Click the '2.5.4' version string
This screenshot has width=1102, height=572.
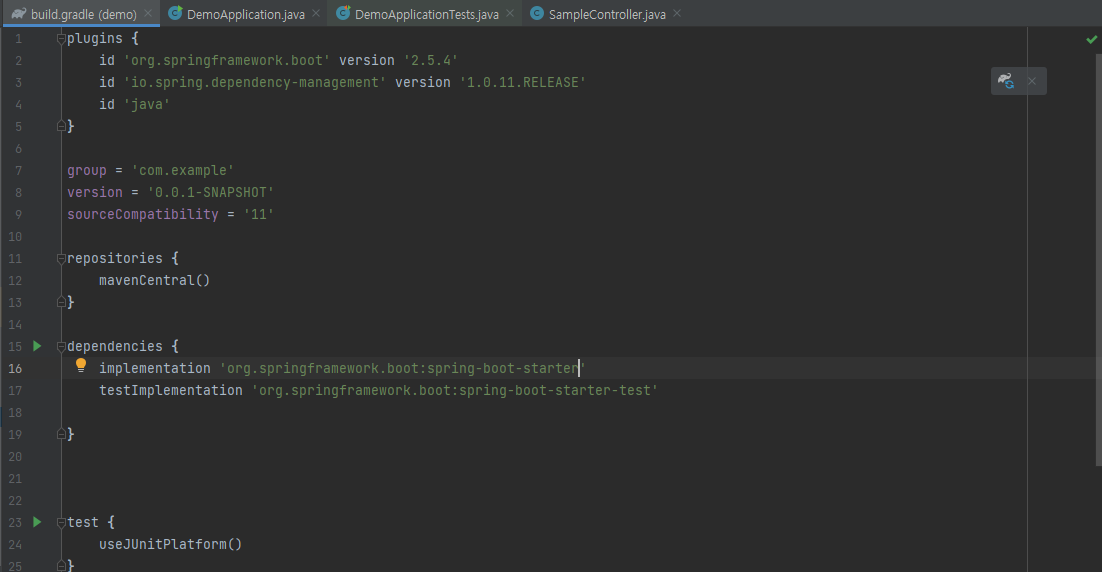(431, 60)
